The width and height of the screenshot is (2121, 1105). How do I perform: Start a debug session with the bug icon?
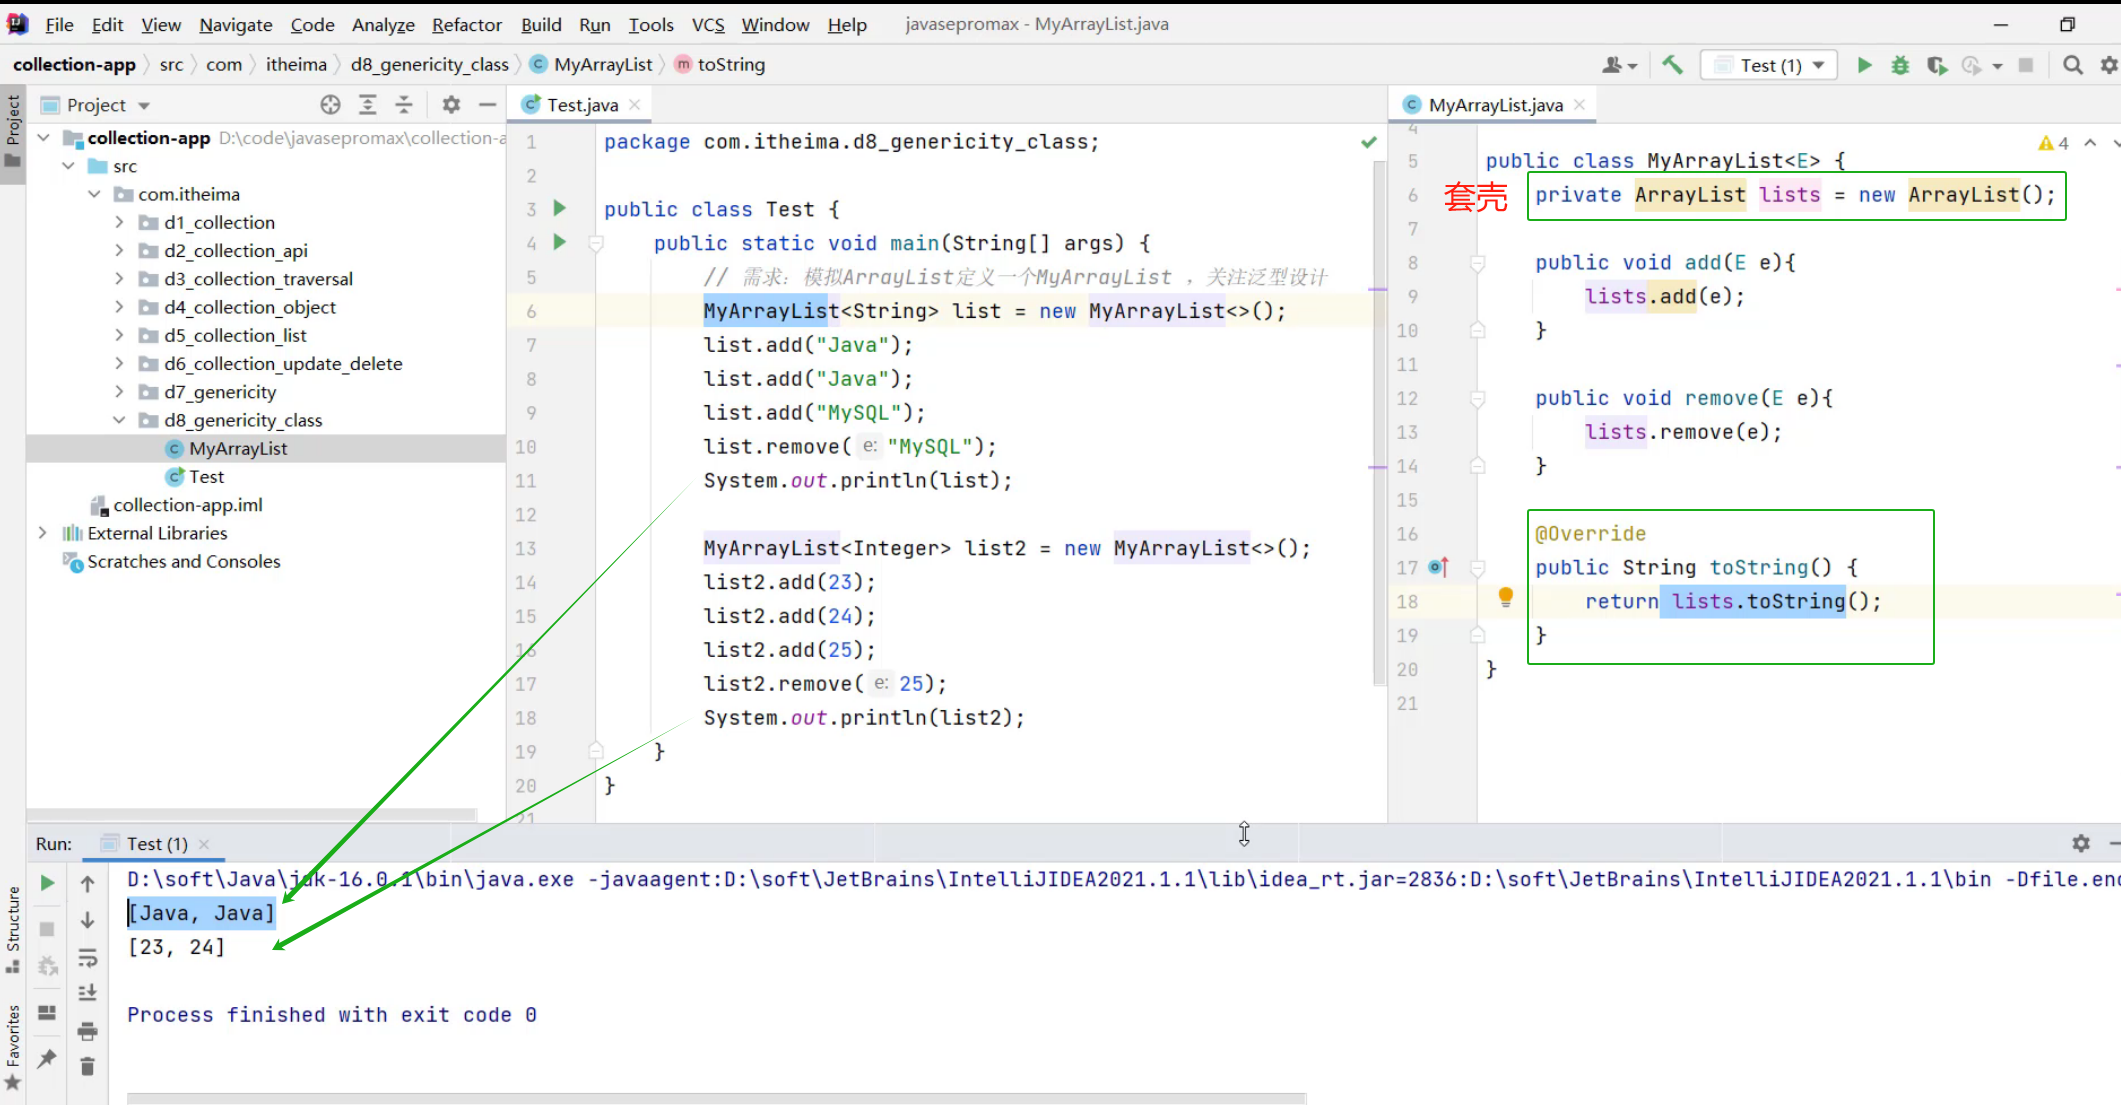click(1900, 65)
